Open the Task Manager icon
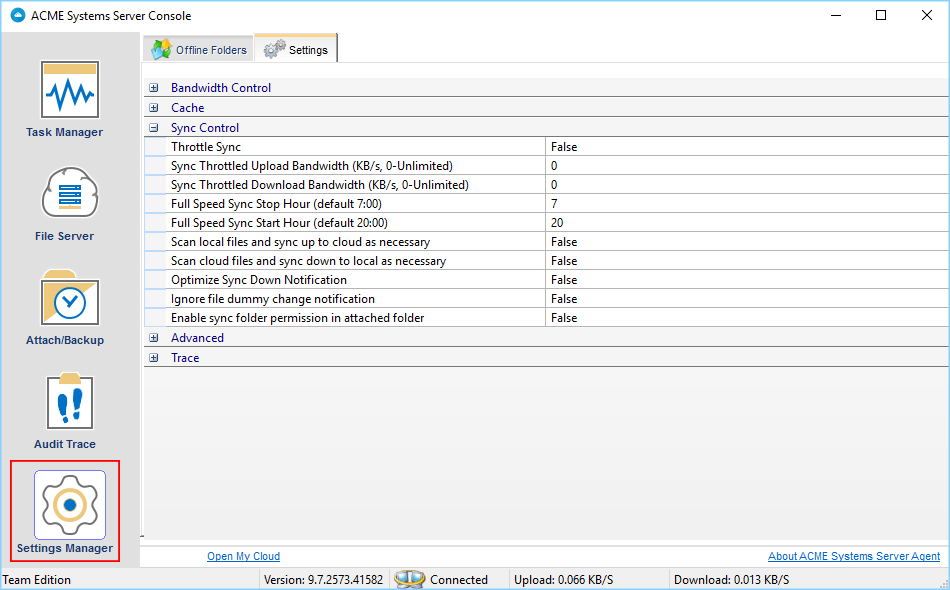950x590 pixels. pos(70,90)
